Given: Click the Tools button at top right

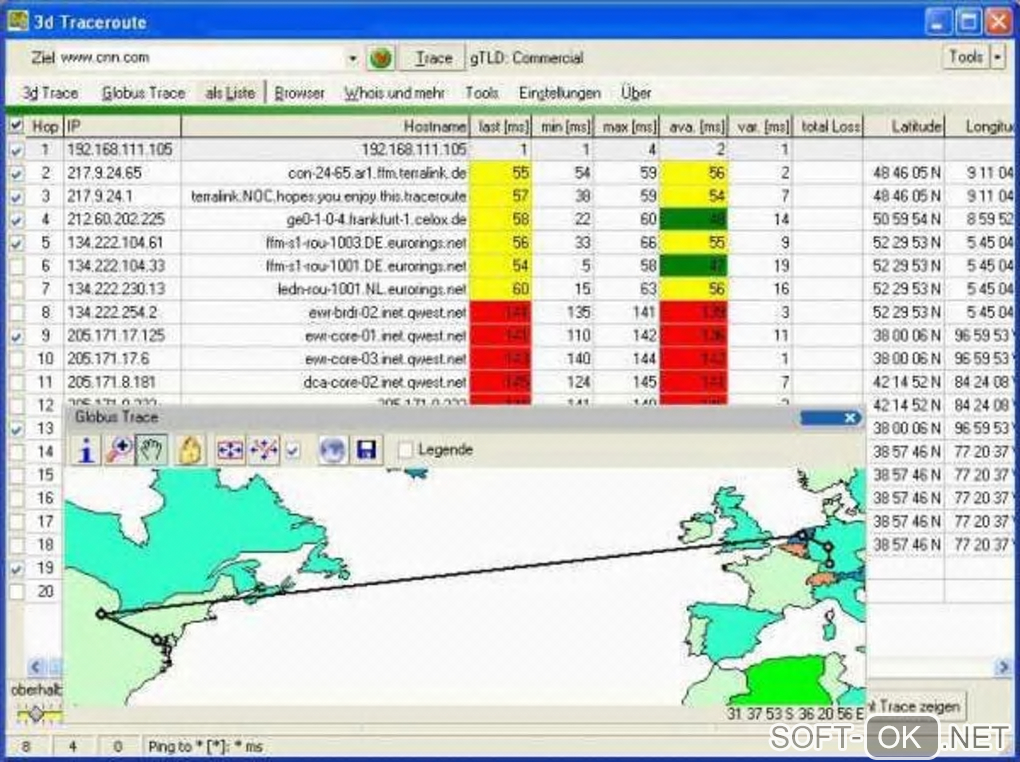Looking at the screenshot, I should pyautogui.click(x=966, y=57).
